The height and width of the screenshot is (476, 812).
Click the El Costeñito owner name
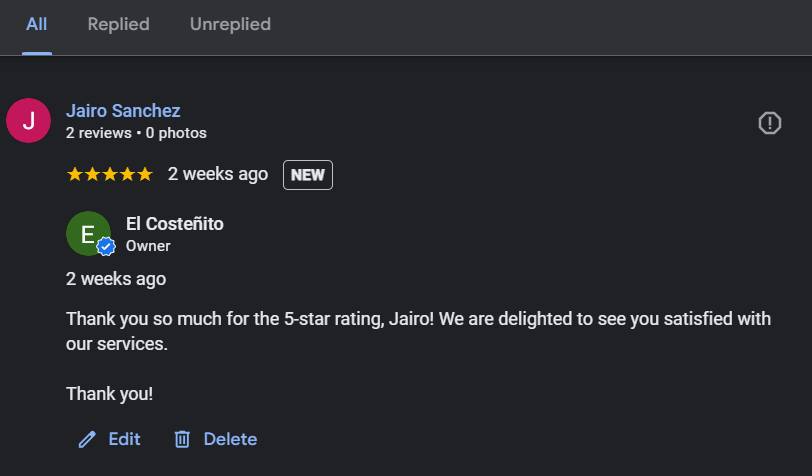[x=175, y=224]
